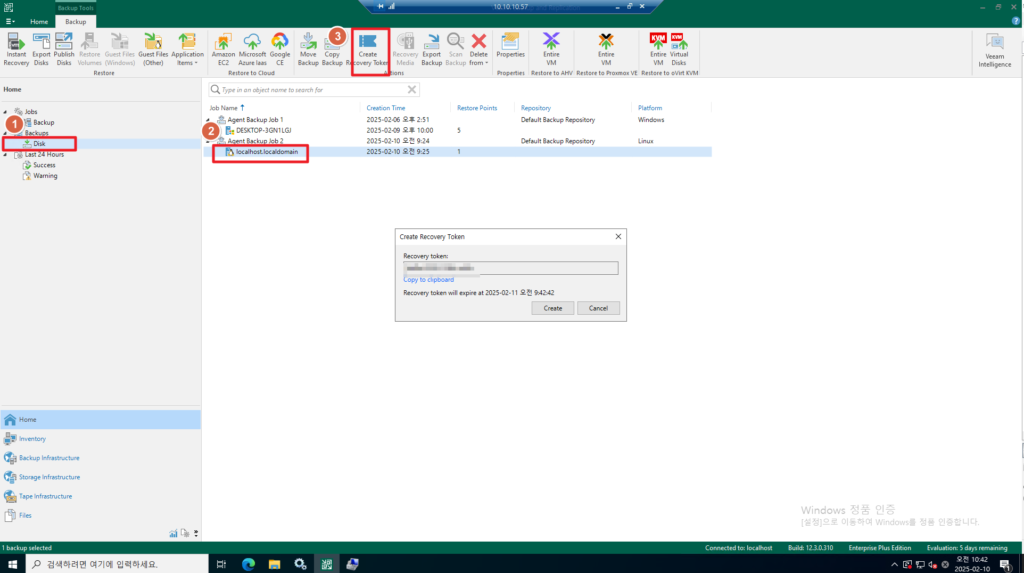The width and height of the screenshot is (1024, 573).
Task: Select Disk under Backups tree
Action: pos(39,144)
